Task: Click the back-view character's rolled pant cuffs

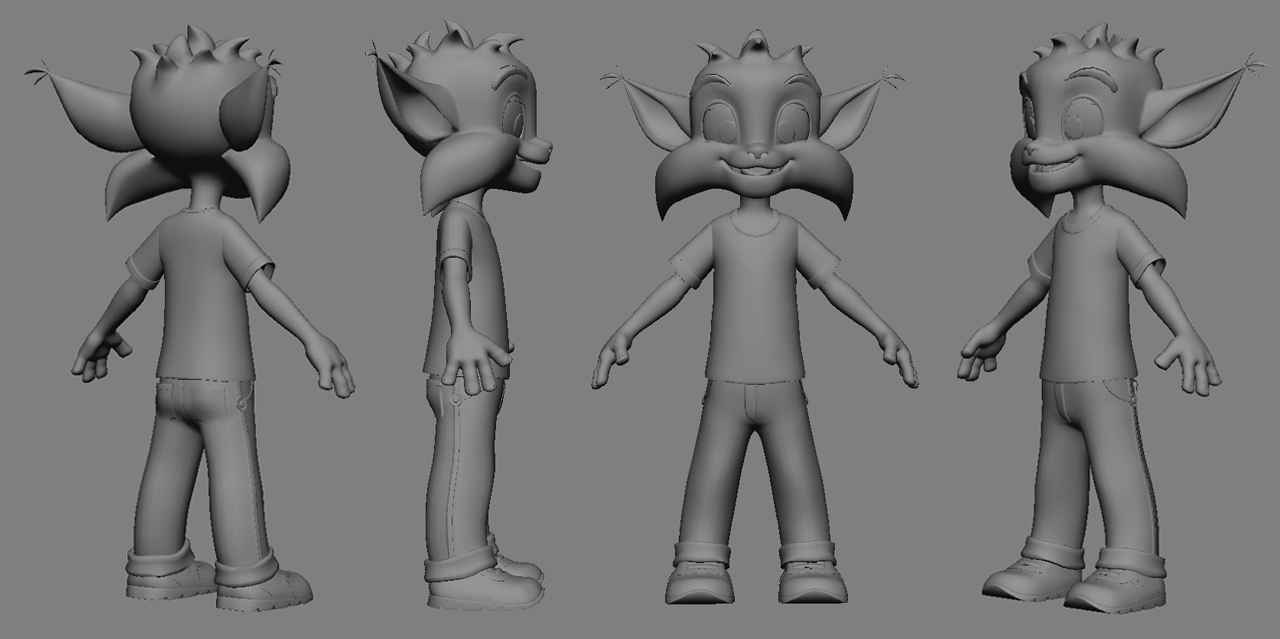Action: [160, 556]
